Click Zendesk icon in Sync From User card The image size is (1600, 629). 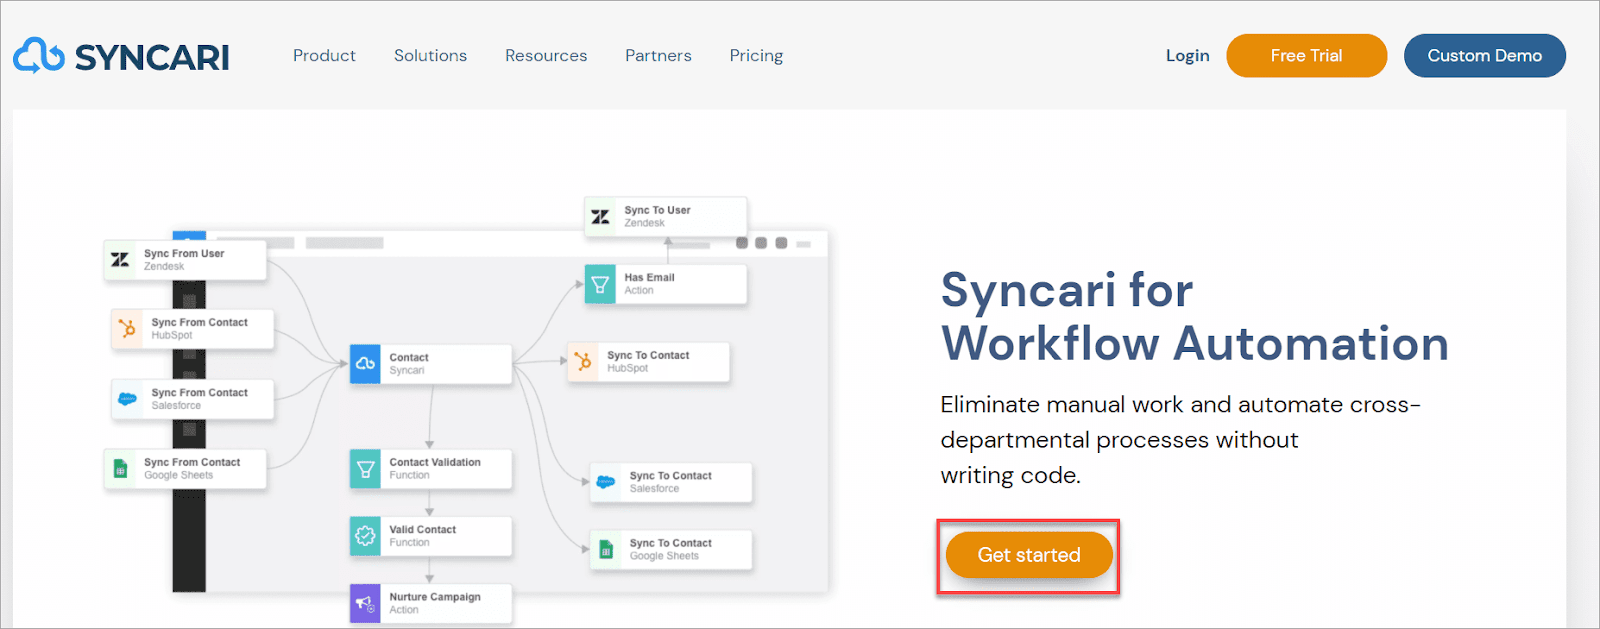[120, 260]
